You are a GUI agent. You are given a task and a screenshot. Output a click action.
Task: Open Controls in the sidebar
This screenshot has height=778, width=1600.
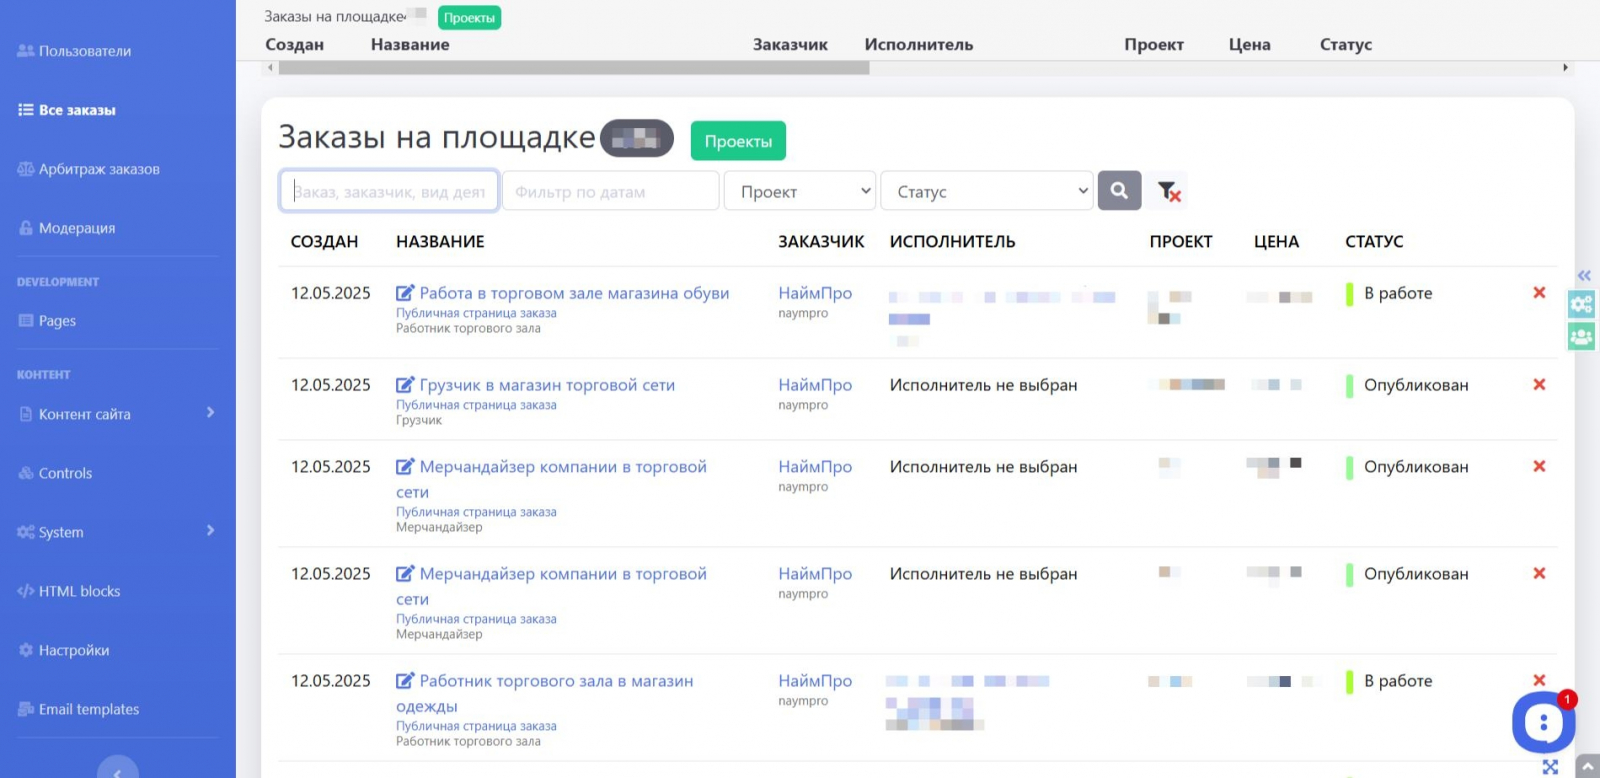(55, 473)
